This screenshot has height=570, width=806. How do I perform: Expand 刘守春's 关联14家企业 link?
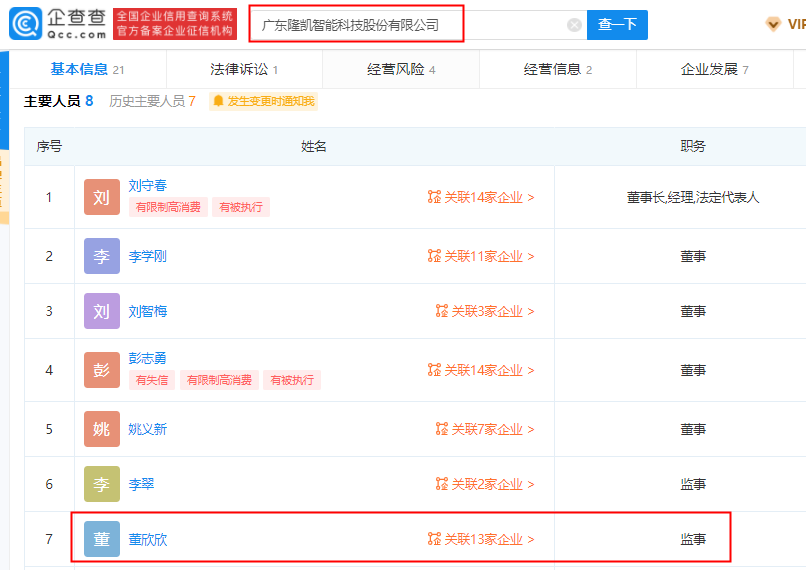click(481, 197)
